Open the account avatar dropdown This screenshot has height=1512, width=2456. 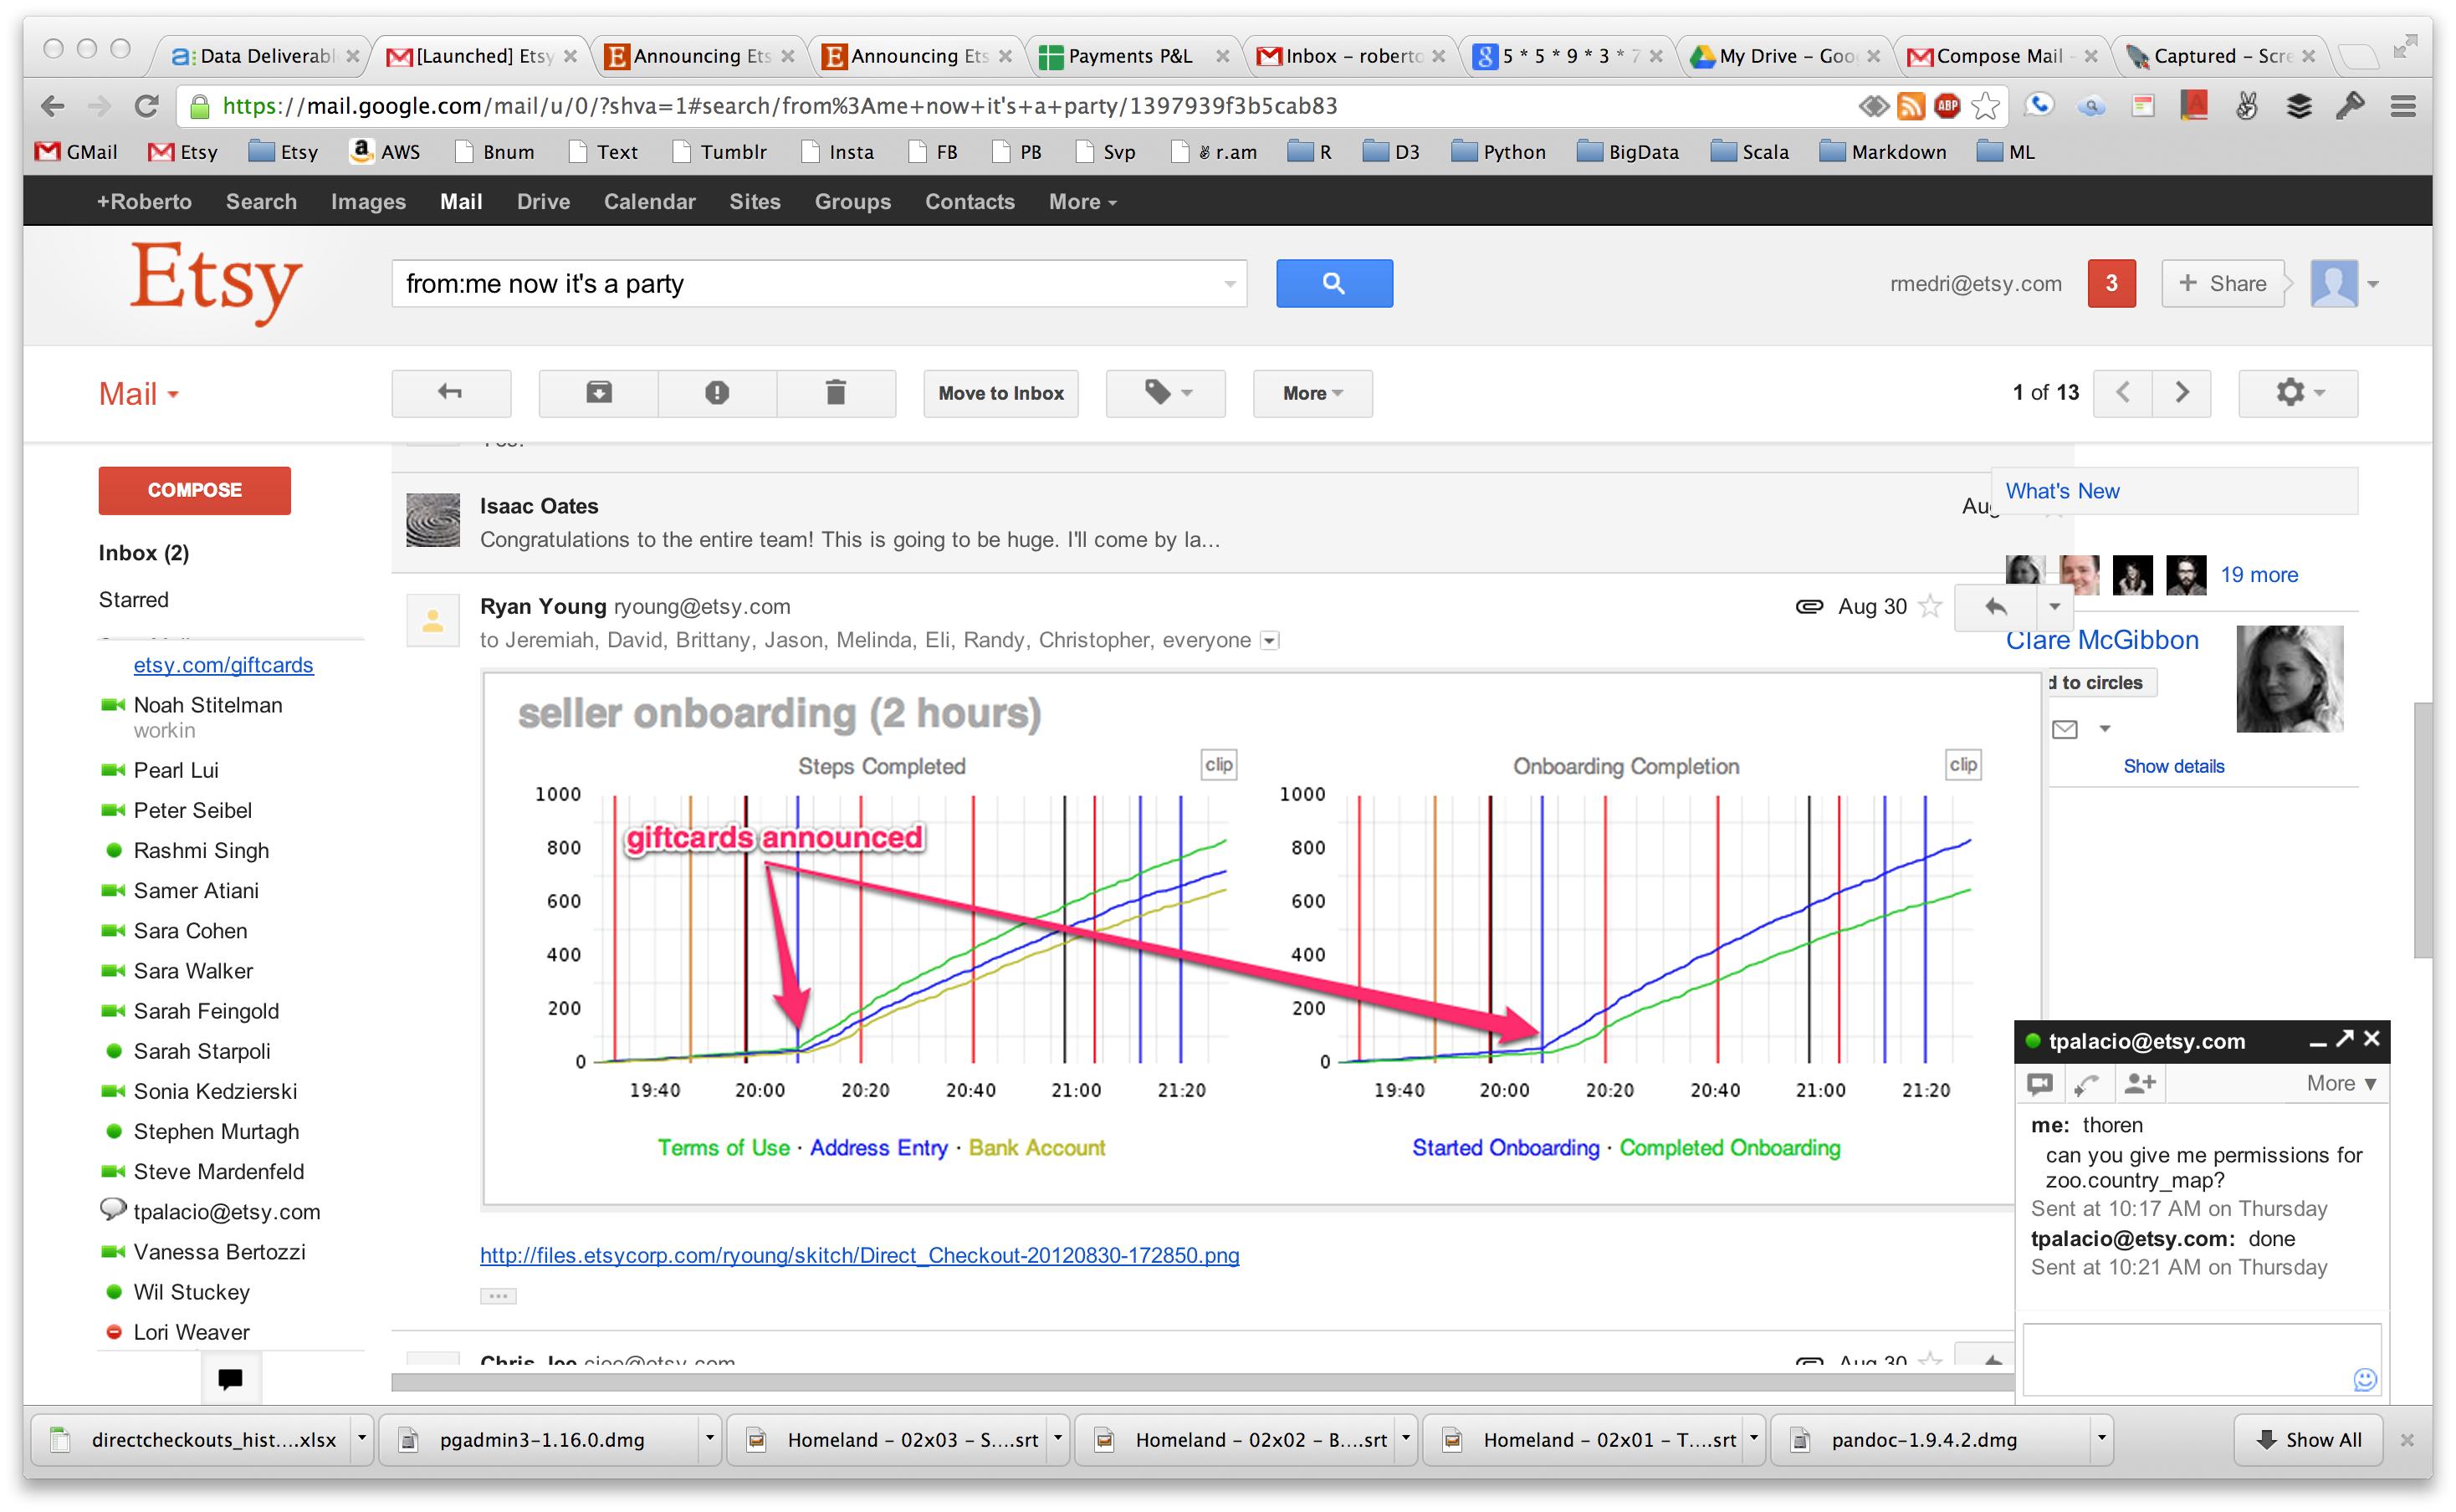2345,284
